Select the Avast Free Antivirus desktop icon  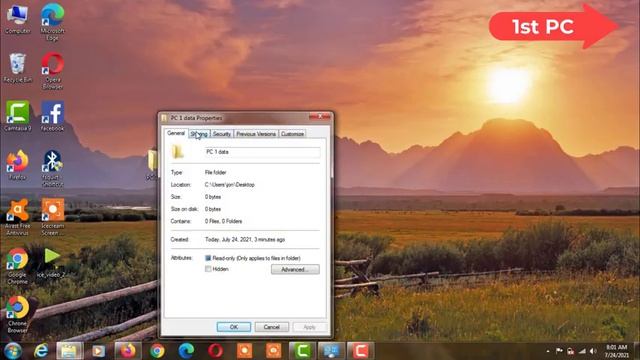coord(18,217)
